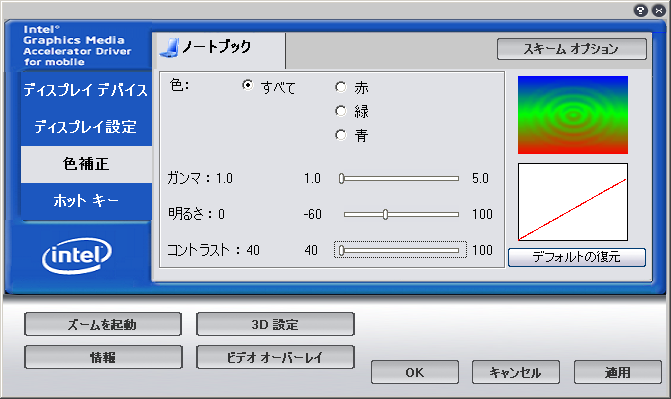Select the 色補正 tab
Image resolution: width=671 pixels, height=399 pixels.
86,164
